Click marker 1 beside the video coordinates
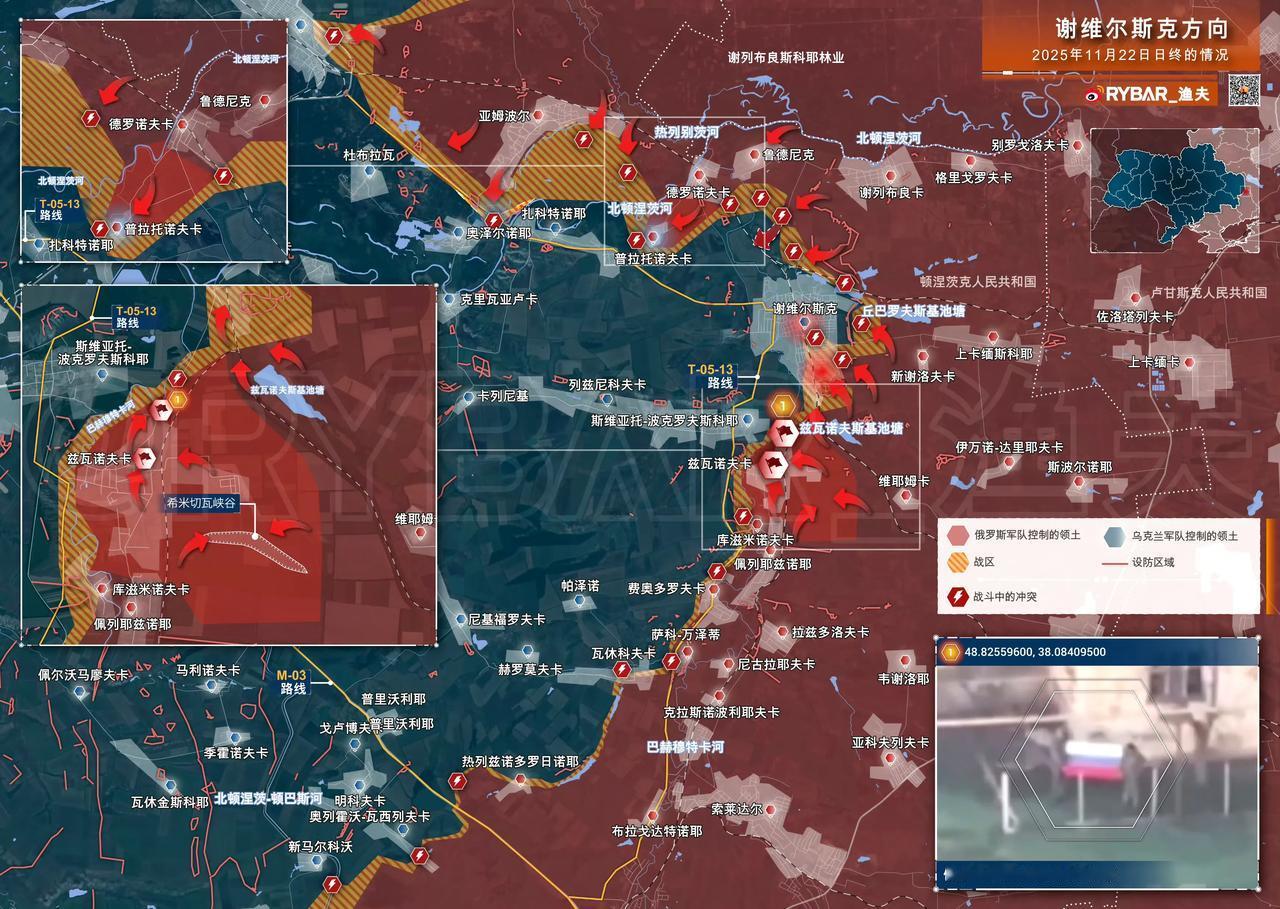The image size is (1280, 909). pyautogui.click(x=950, y=652)
